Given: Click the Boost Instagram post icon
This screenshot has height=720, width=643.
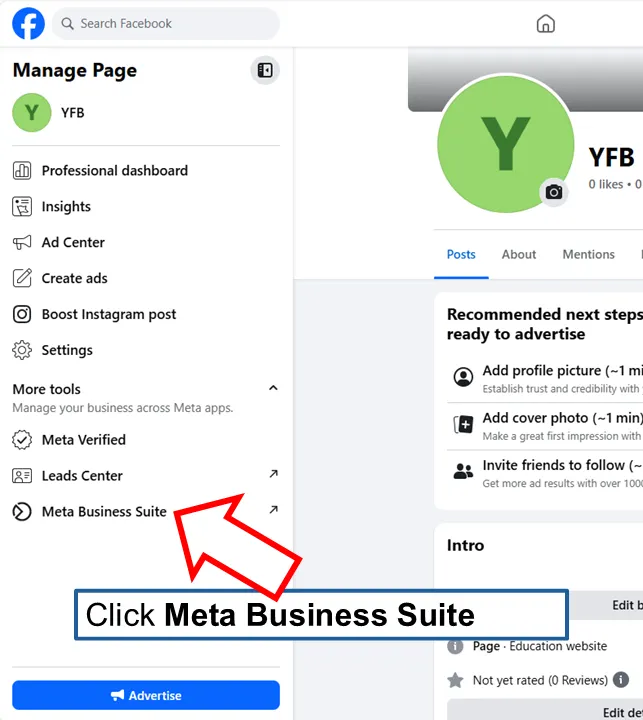Looking at the screenshot, I should coord(22,314).
